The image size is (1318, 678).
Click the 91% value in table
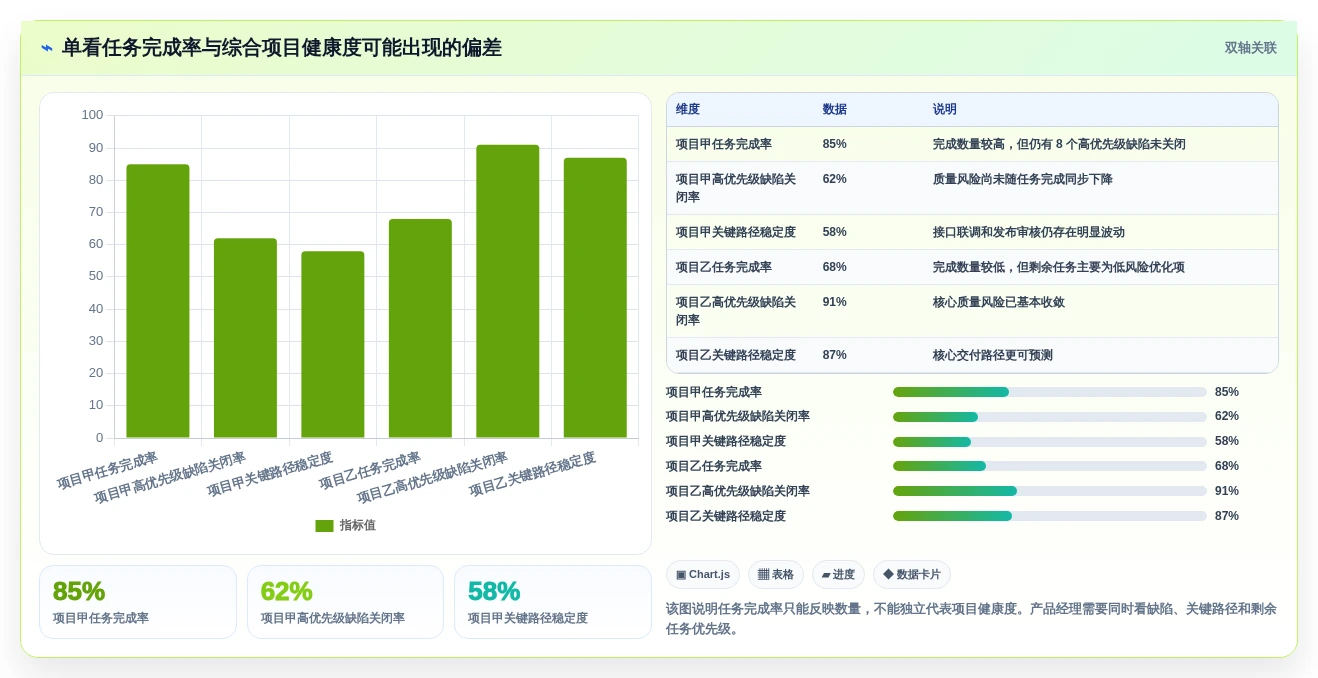click(x=834, y=302)
